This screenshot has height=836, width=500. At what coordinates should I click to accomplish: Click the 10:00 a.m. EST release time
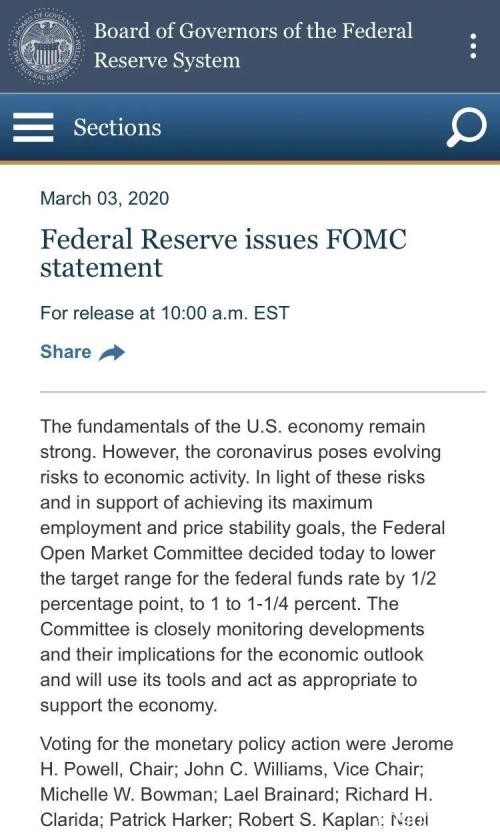[225, 312]
